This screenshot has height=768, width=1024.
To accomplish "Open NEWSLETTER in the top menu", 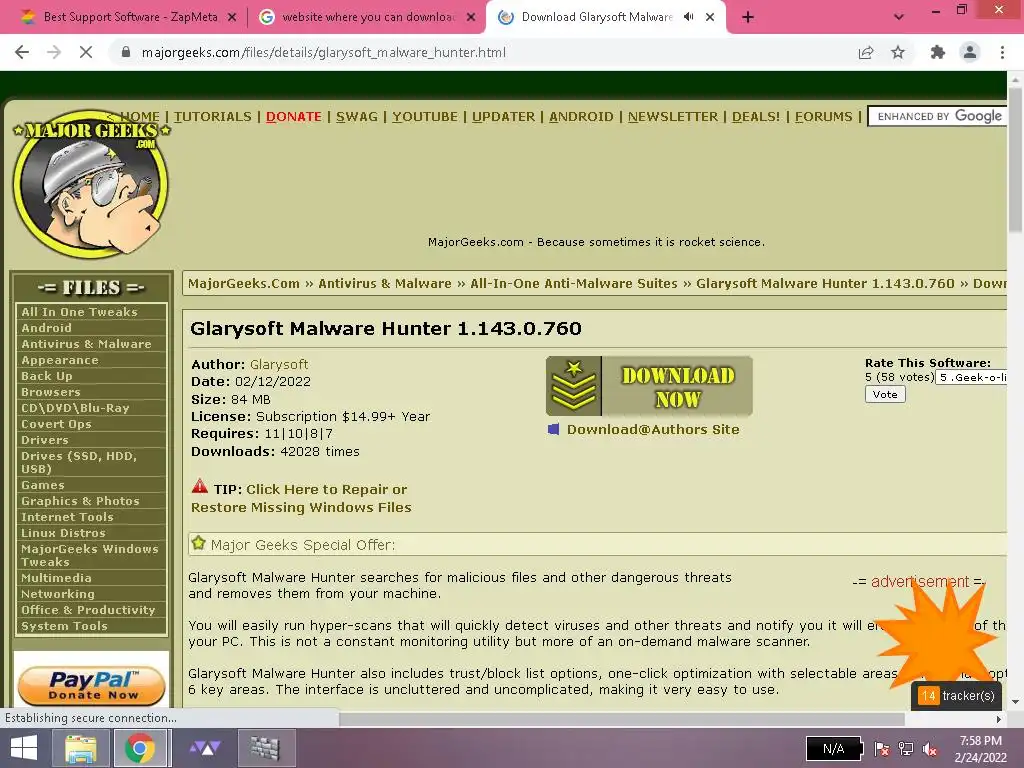I will click(672, 116).
